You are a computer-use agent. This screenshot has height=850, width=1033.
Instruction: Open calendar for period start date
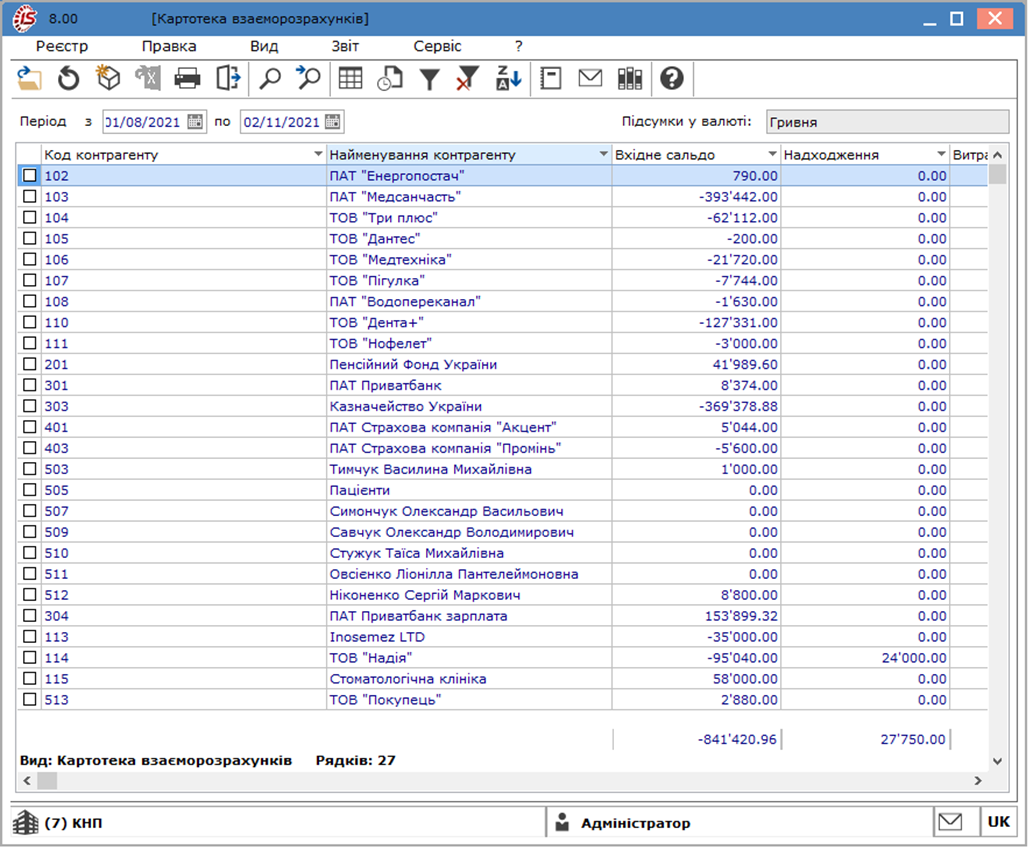point(195,122)
